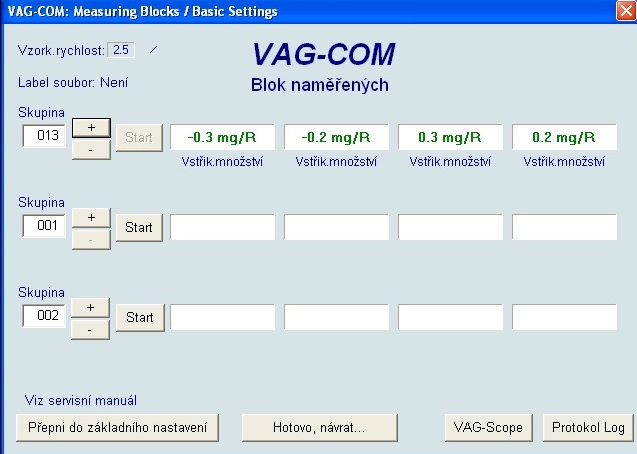Increase group 001 with its plus button
Image resolution: width=637 pixels, height=454 pixels.
pyautogui.click(x=91, y=218)
